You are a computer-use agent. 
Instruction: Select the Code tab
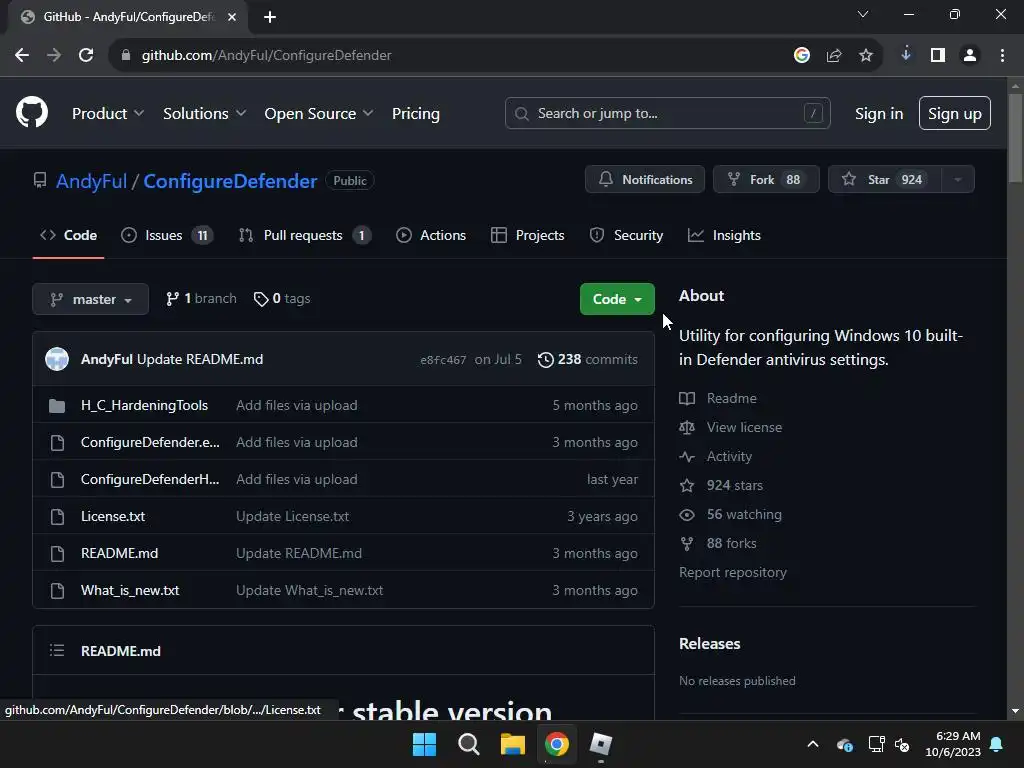click(x=69, y=235)
